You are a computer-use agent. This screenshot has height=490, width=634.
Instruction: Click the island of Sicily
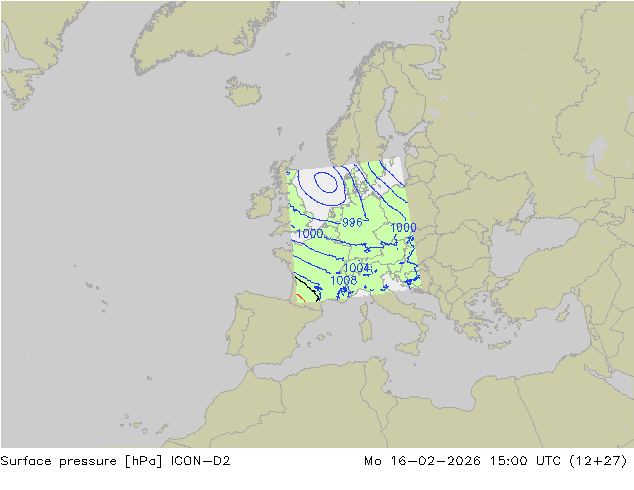pyautogui.click(x=410, y=348)
